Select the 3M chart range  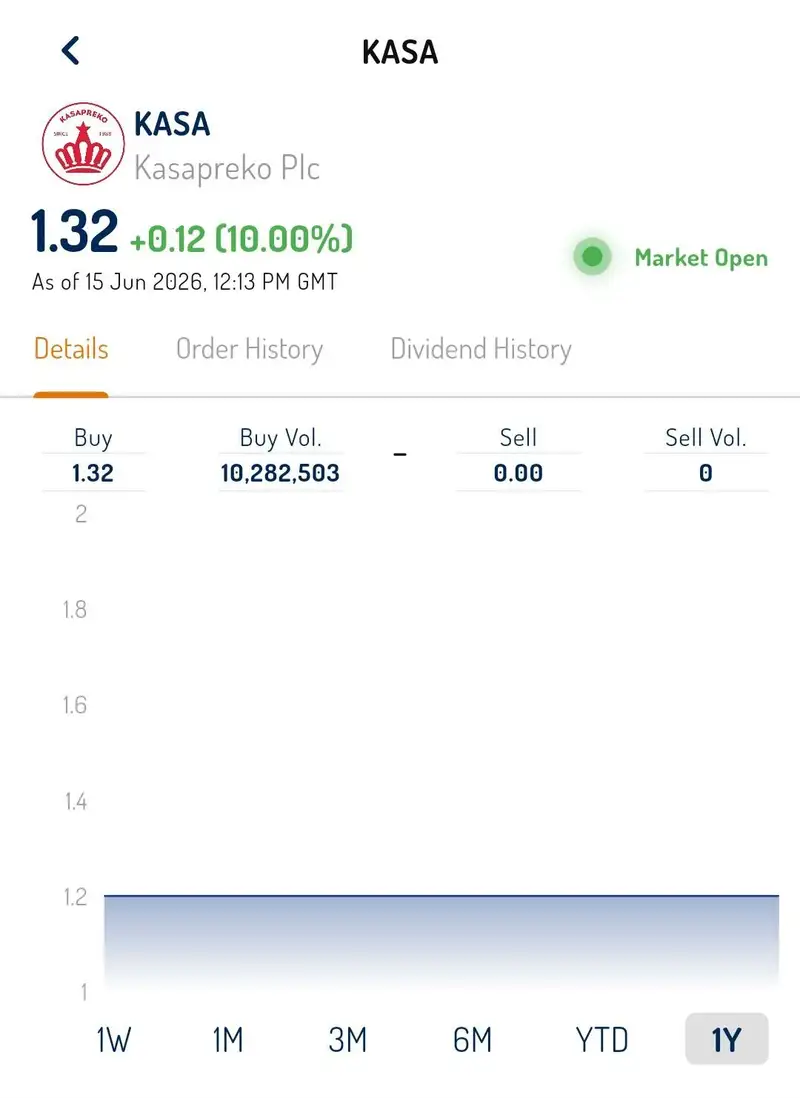point(348,1039)
